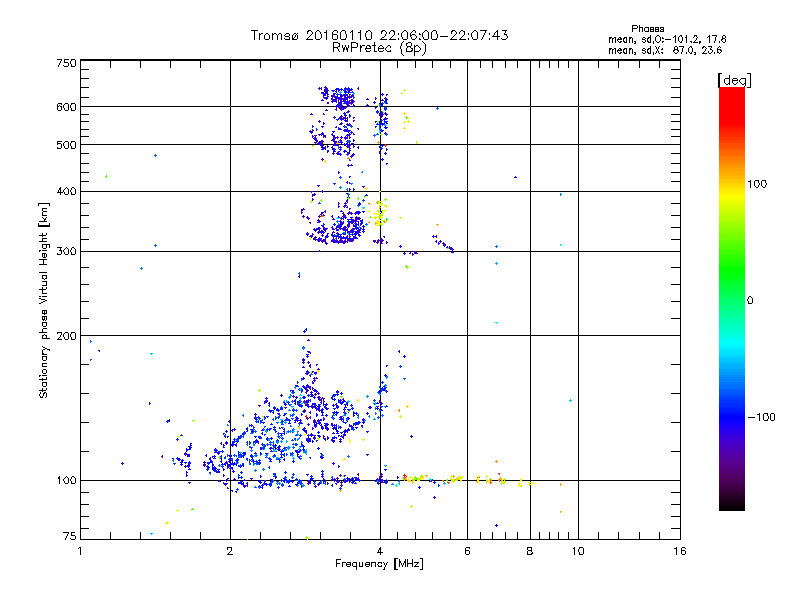Click the "200" height axis tick label

coord(66,336)
